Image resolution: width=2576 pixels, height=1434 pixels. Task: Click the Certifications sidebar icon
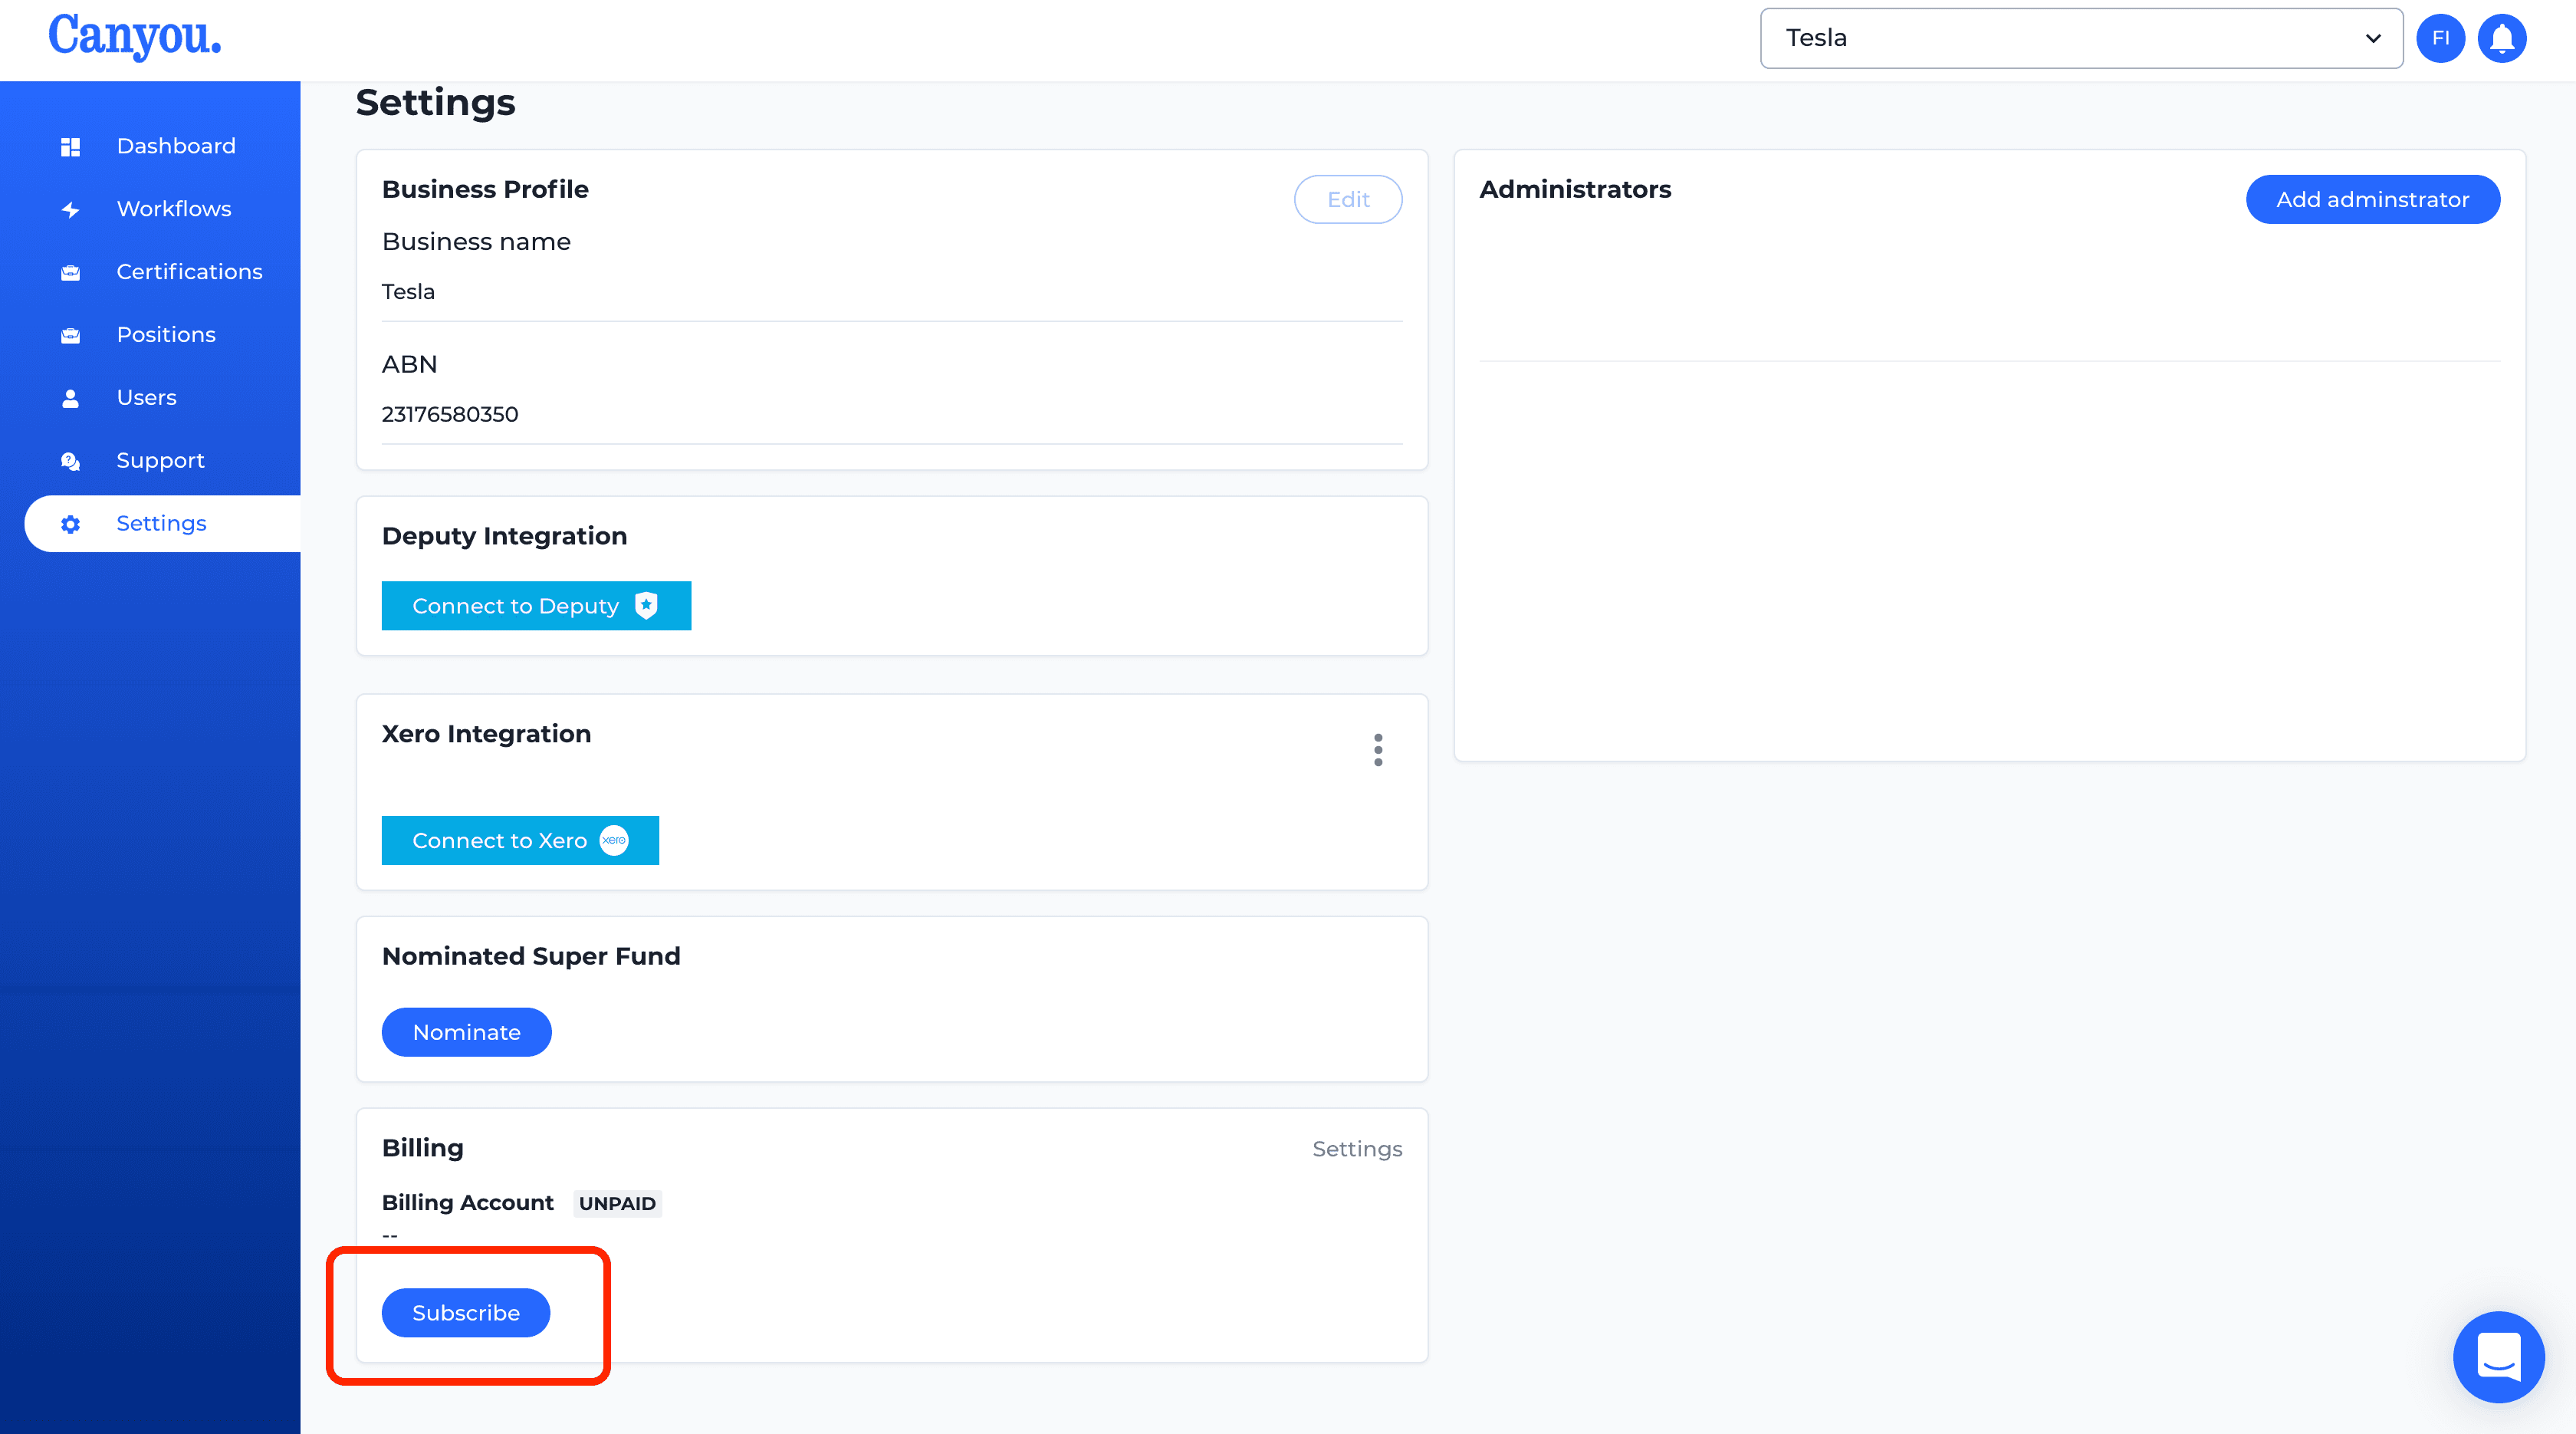click(70, 273)
